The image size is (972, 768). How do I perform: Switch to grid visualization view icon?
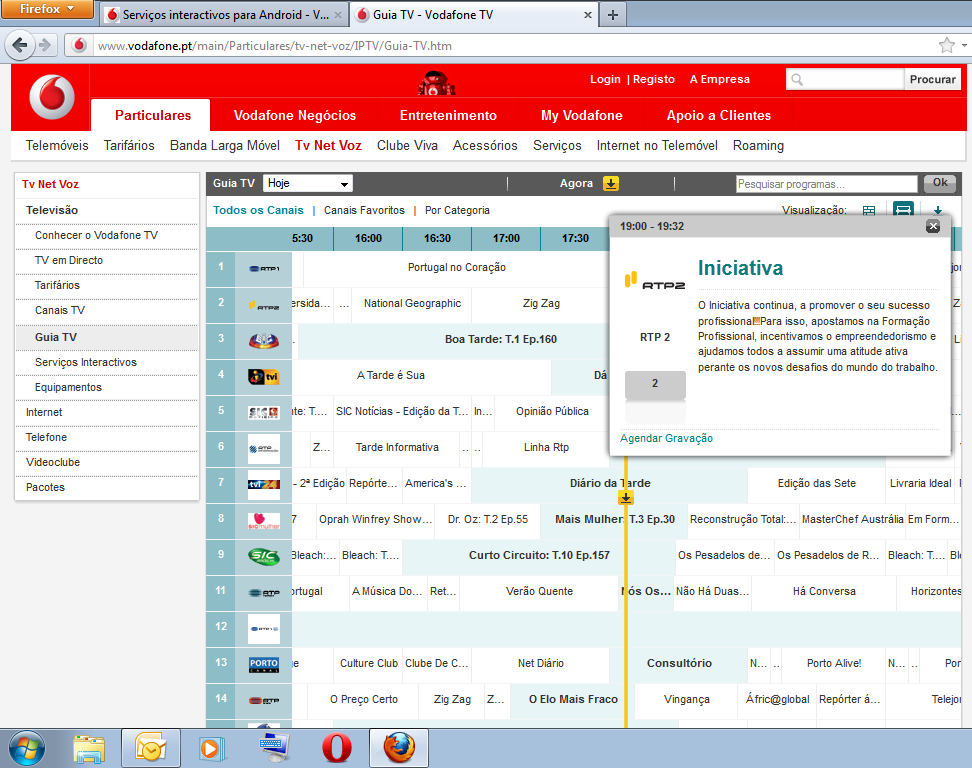[x=869, y=211]
